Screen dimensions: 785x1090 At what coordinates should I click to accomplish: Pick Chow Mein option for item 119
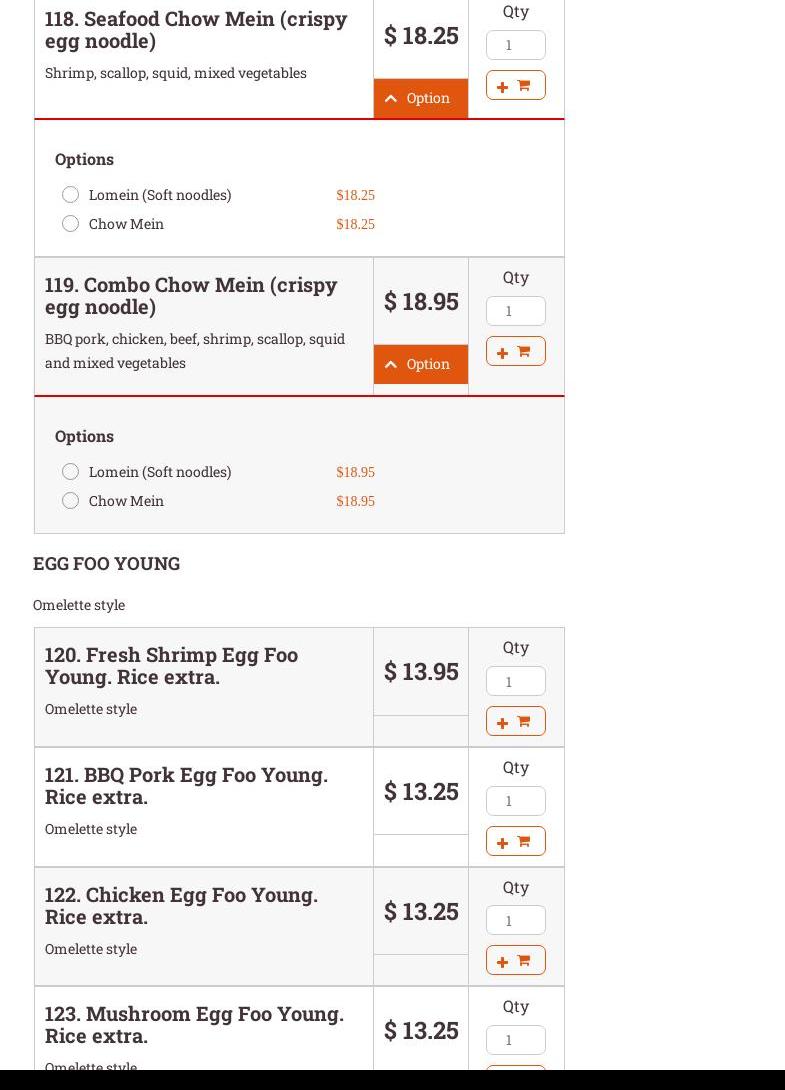point(71,501)
